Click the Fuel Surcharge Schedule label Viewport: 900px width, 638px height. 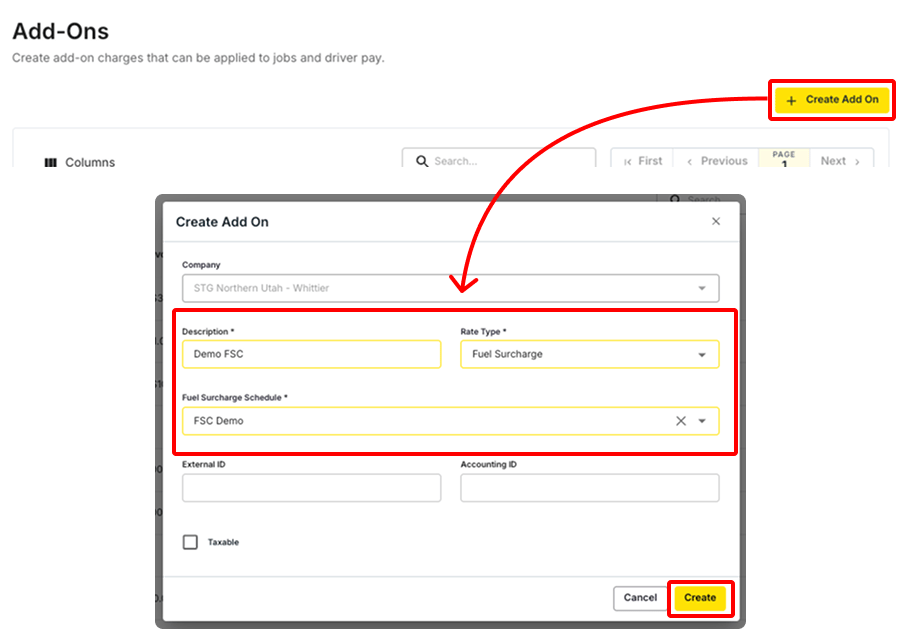point(234,397)
